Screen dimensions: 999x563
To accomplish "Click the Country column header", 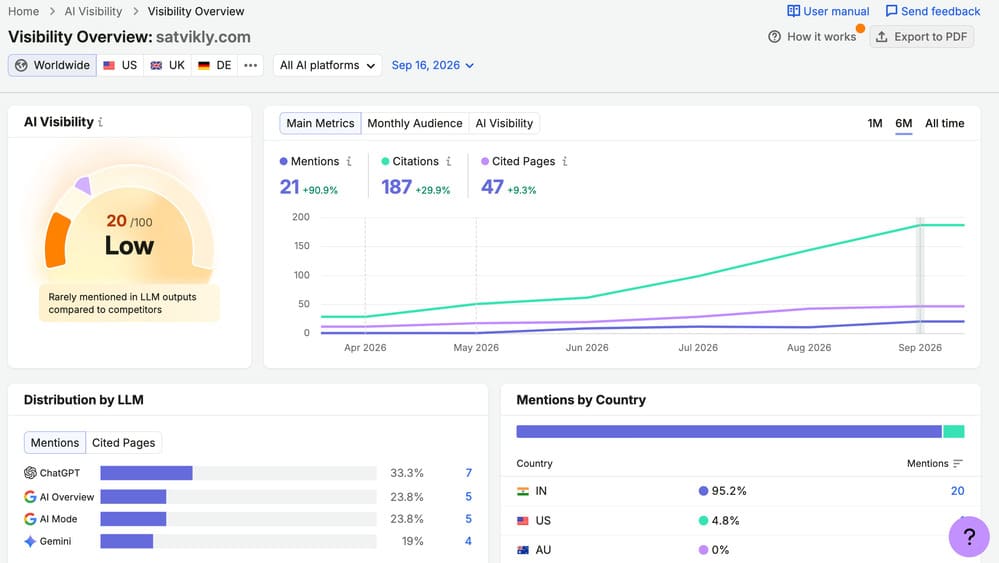I will 534,464.
